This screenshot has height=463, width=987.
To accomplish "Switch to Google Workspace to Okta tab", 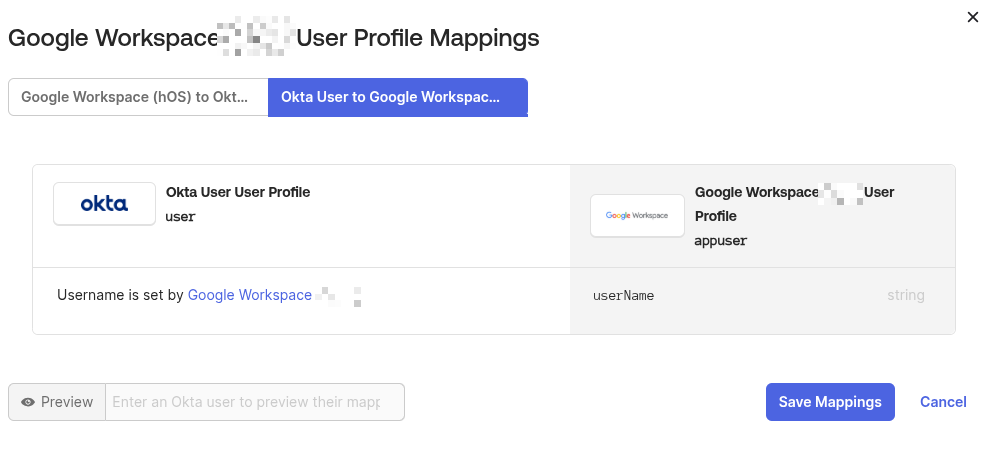I will 138,97.
